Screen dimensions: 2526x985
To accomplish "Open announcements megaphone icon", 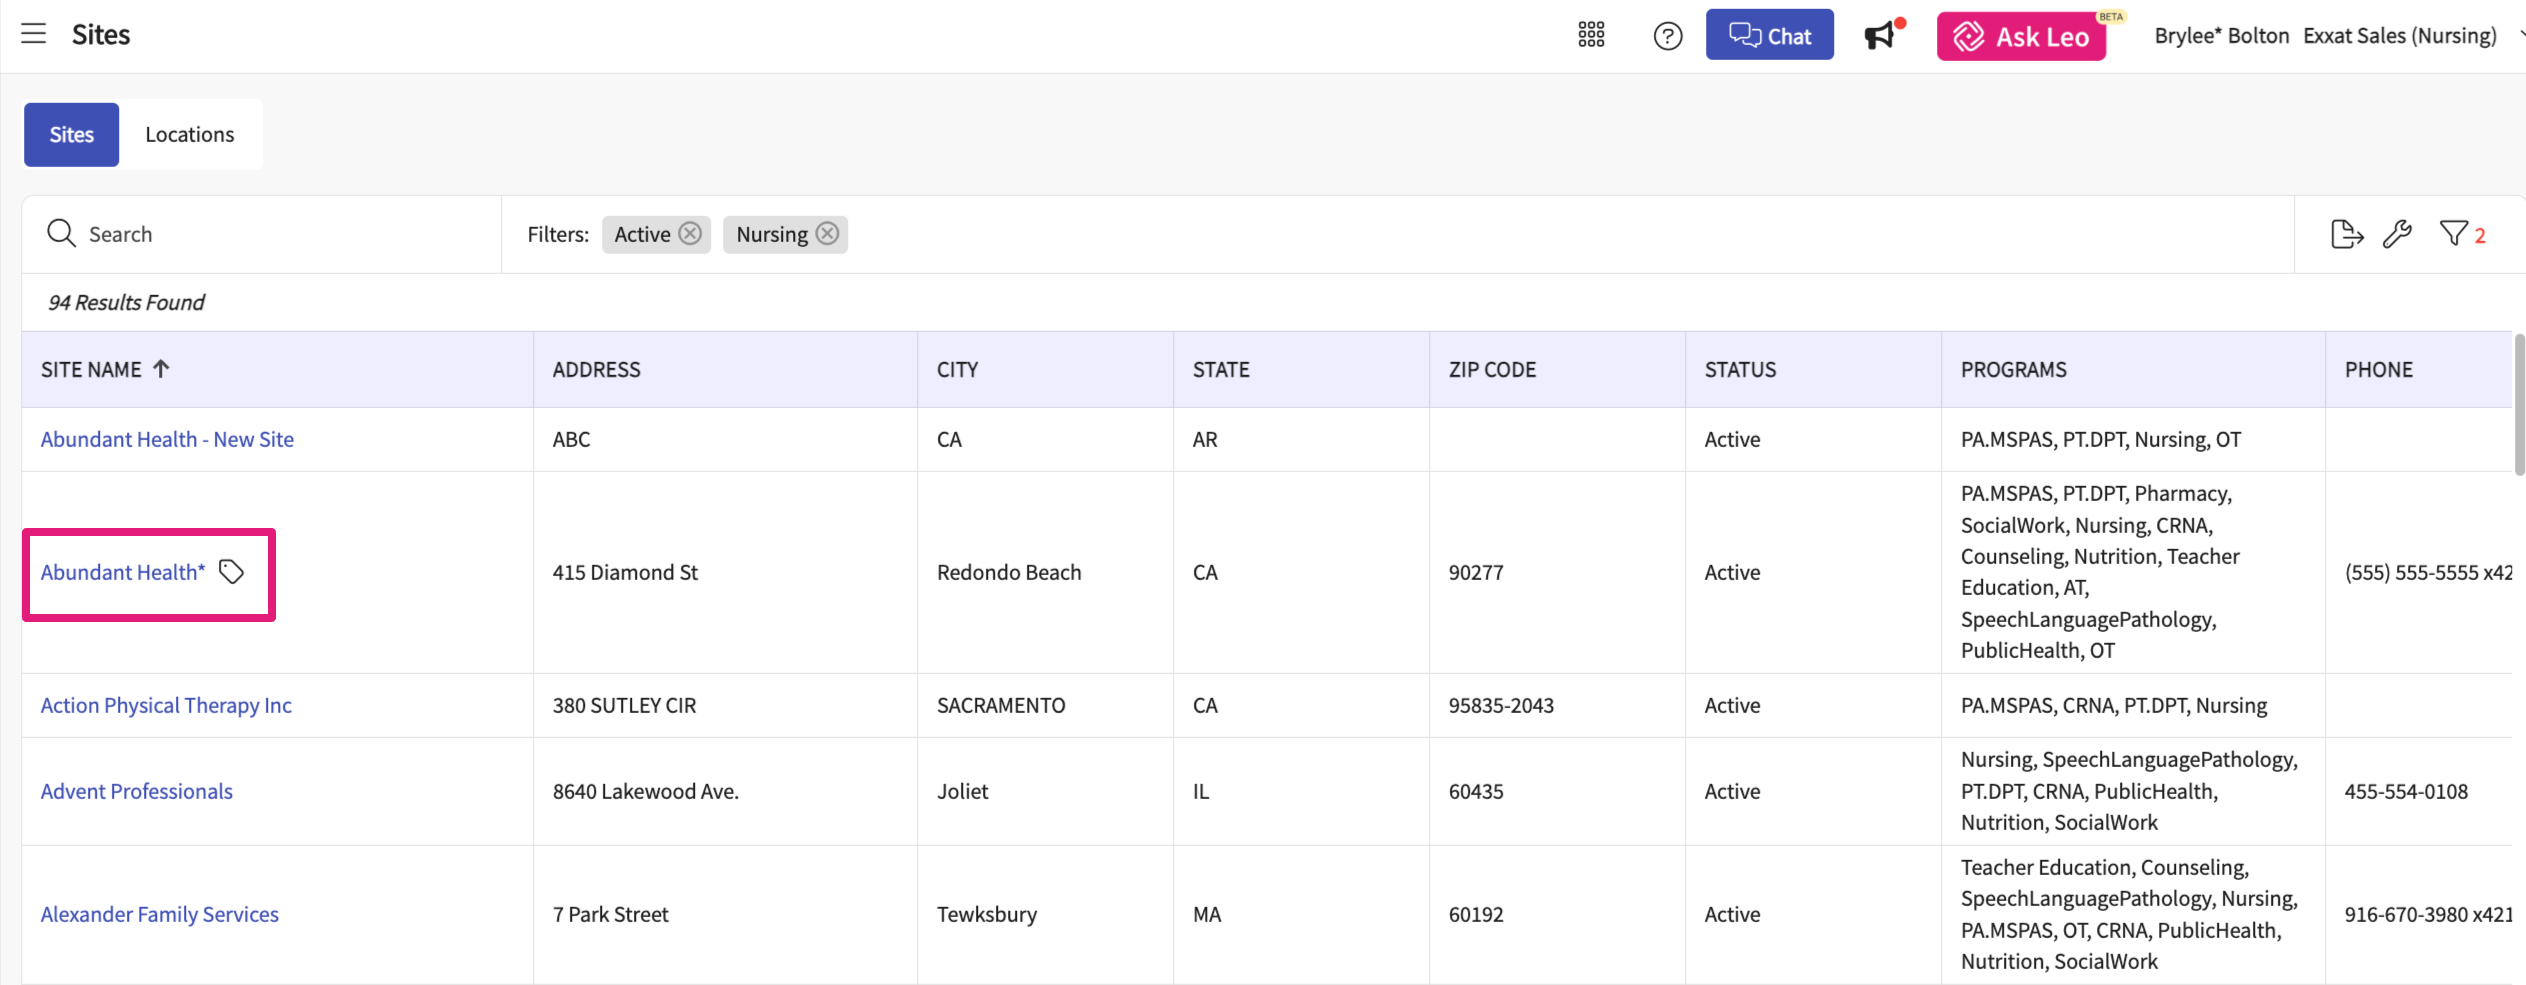I will (x=1880, y=36).
